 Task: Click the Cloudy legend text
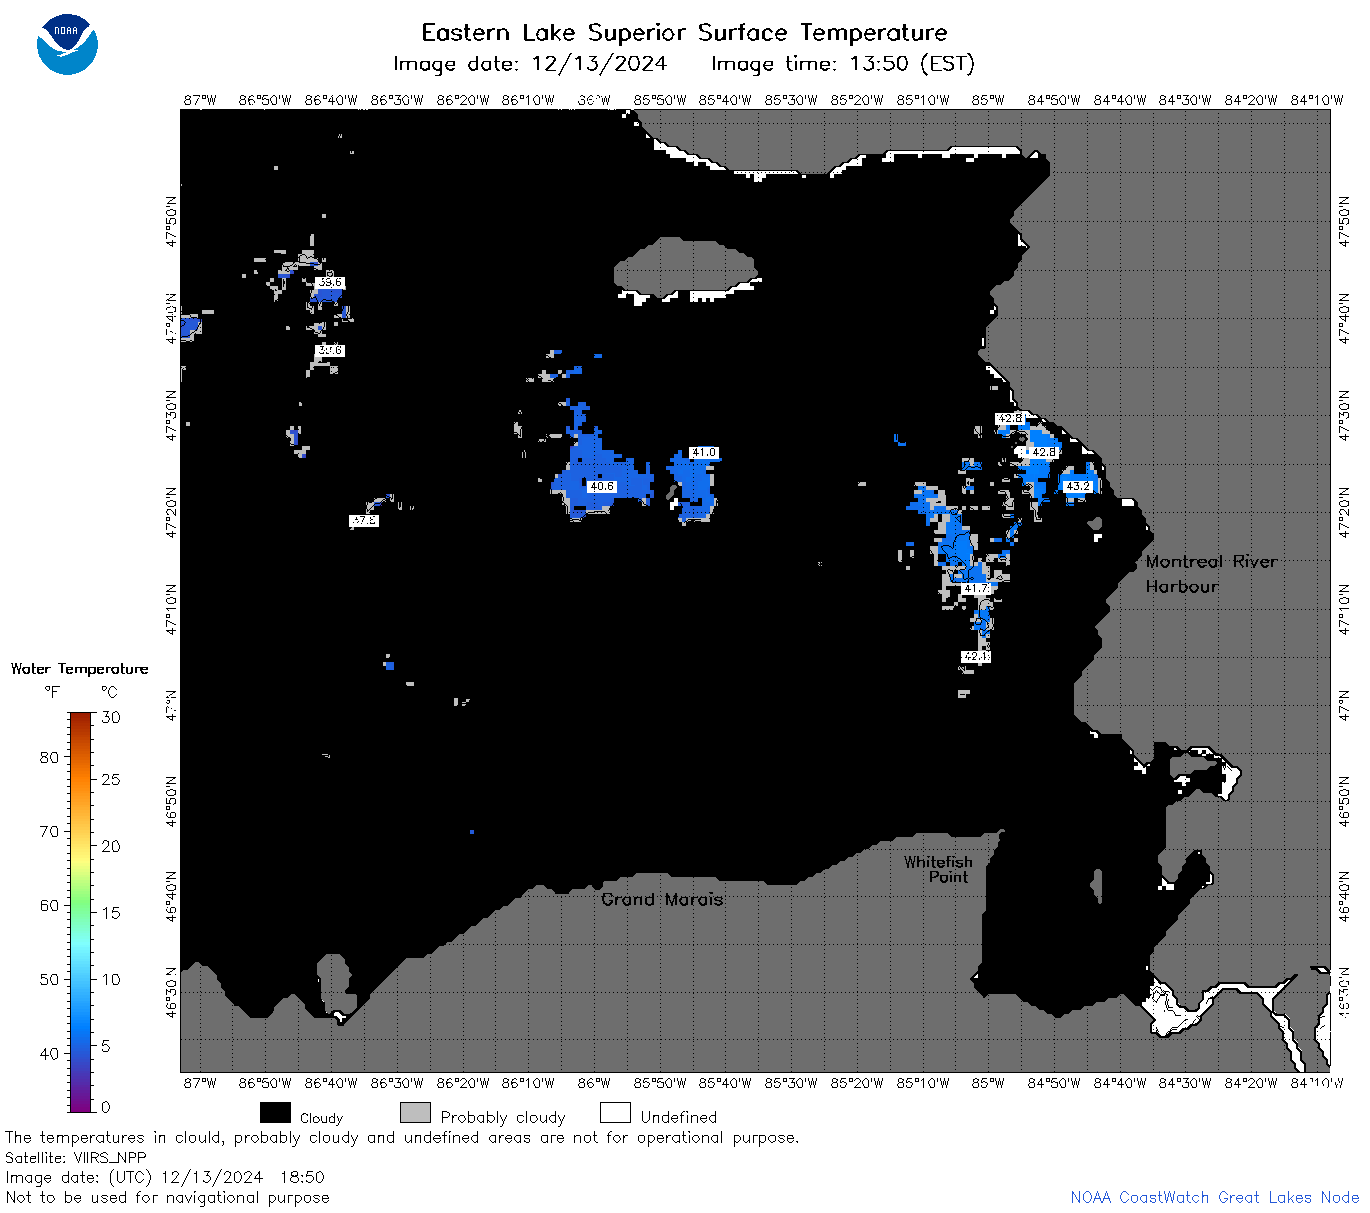pyautogui.click(x=321, y=1118)
